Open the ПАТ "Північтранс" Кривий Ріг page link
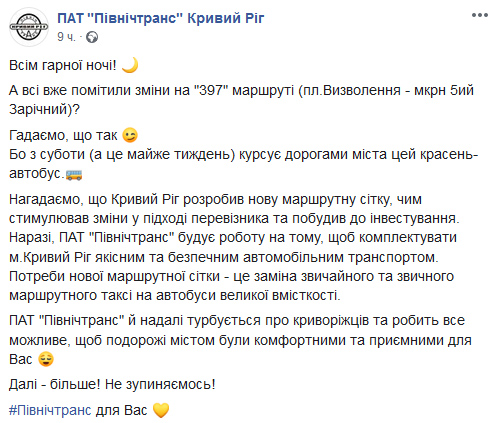494x423 pixels. point(161,18)
